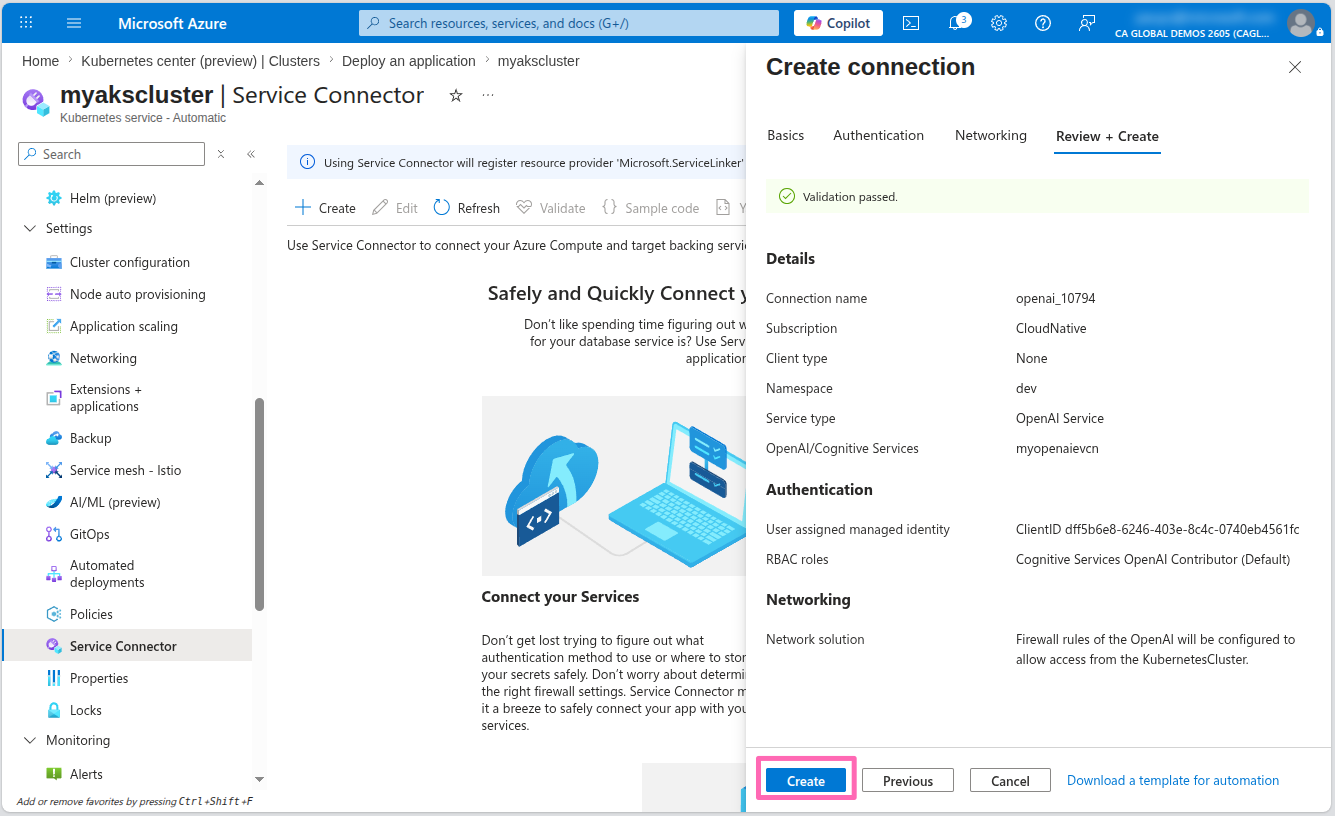Click the Node auto provisioning icon
Image resolution: width=1335 pixels, height=816 pixels.
point(54,294)
